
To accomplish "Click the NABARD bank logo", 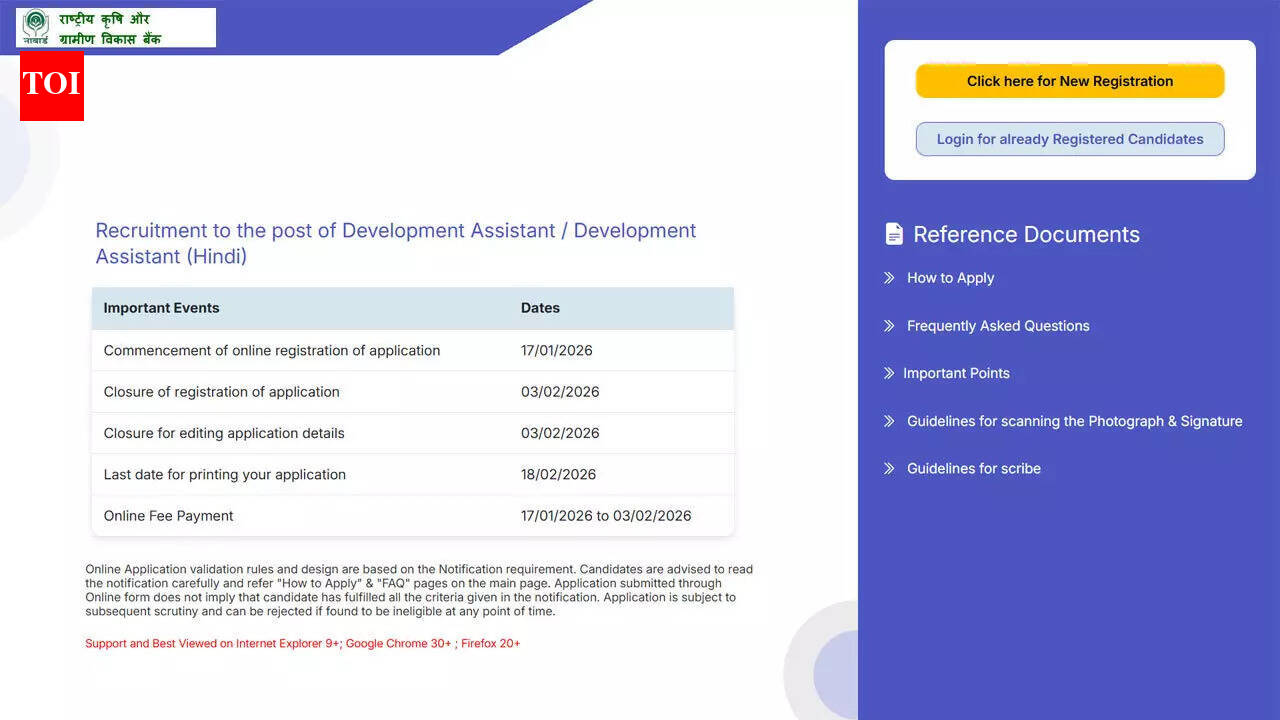I will (115, 27).
